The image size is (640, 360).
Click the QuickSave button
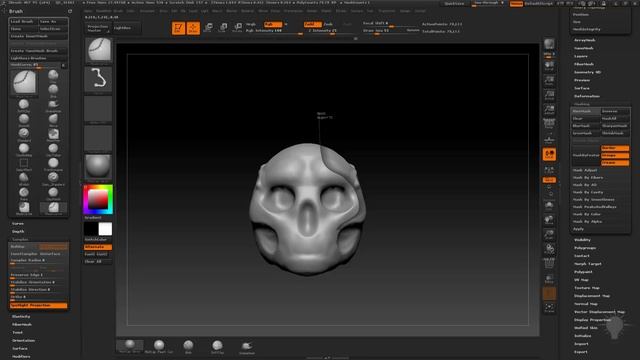[x=454, y=4]
